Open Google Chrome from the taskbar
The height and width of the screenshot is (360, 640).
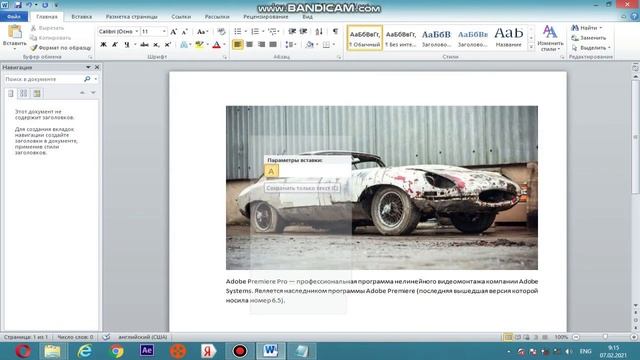[x=116, y=351]
